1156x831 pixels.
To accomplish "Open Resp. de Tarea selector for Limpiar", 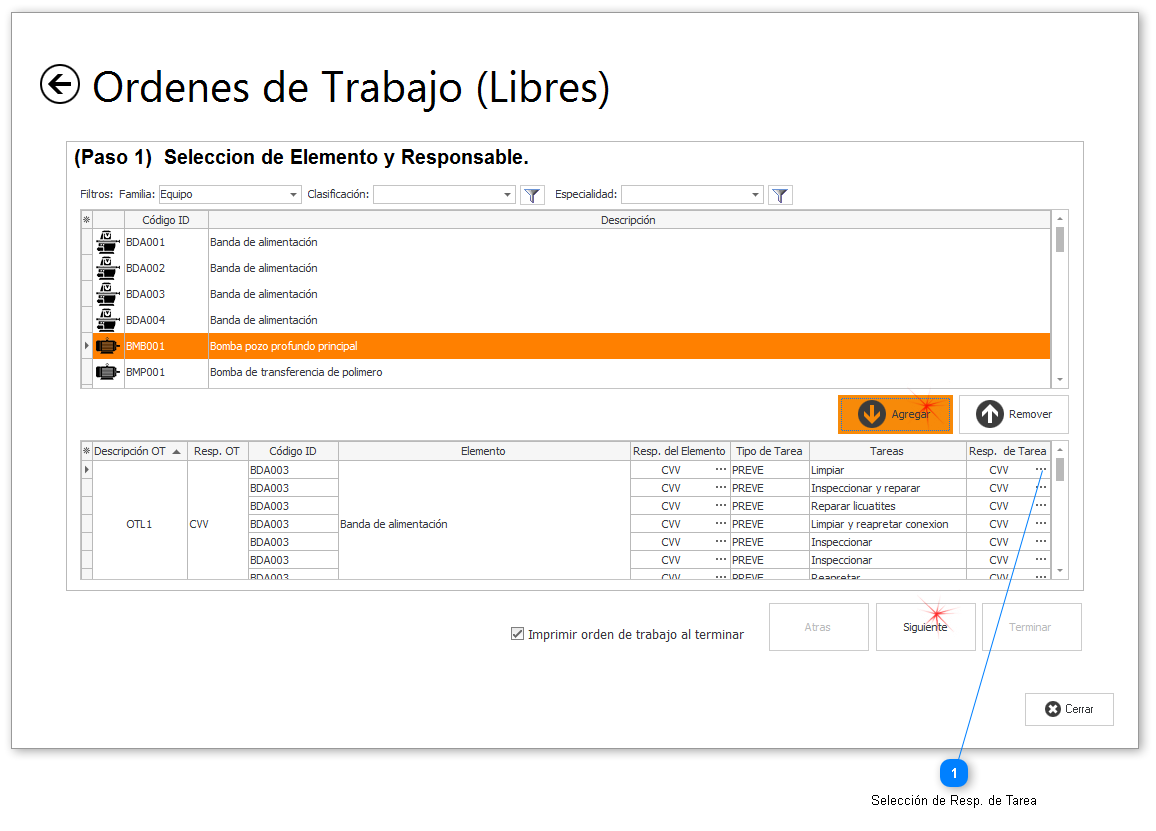I will click(1040, 470).
